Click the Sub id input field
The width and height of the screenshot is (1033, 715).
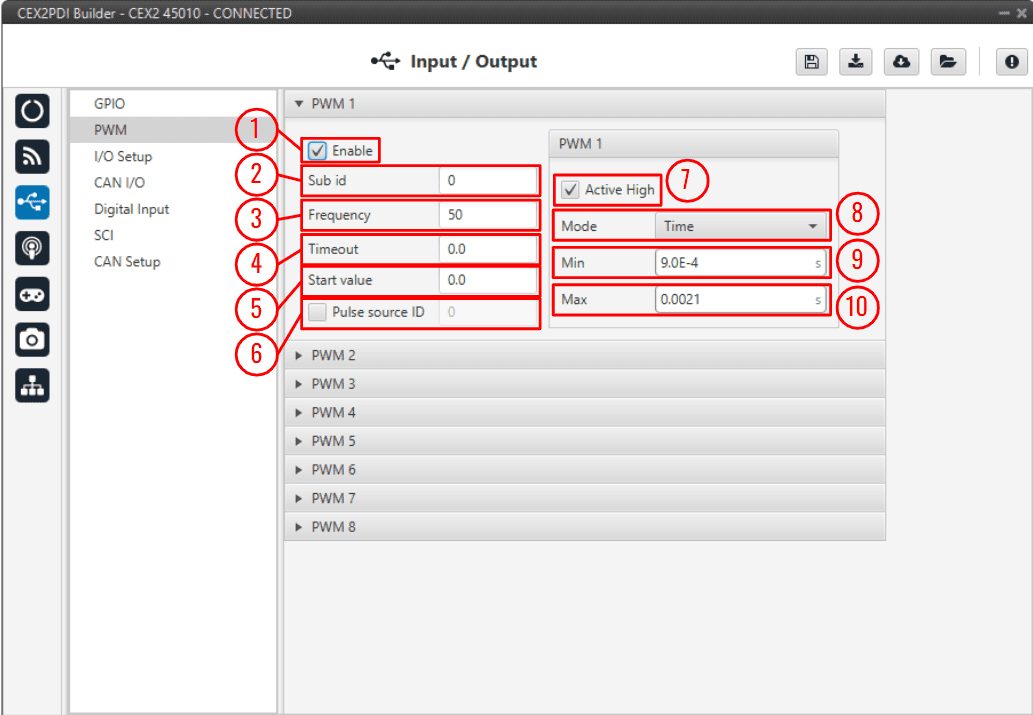(488, 181)
